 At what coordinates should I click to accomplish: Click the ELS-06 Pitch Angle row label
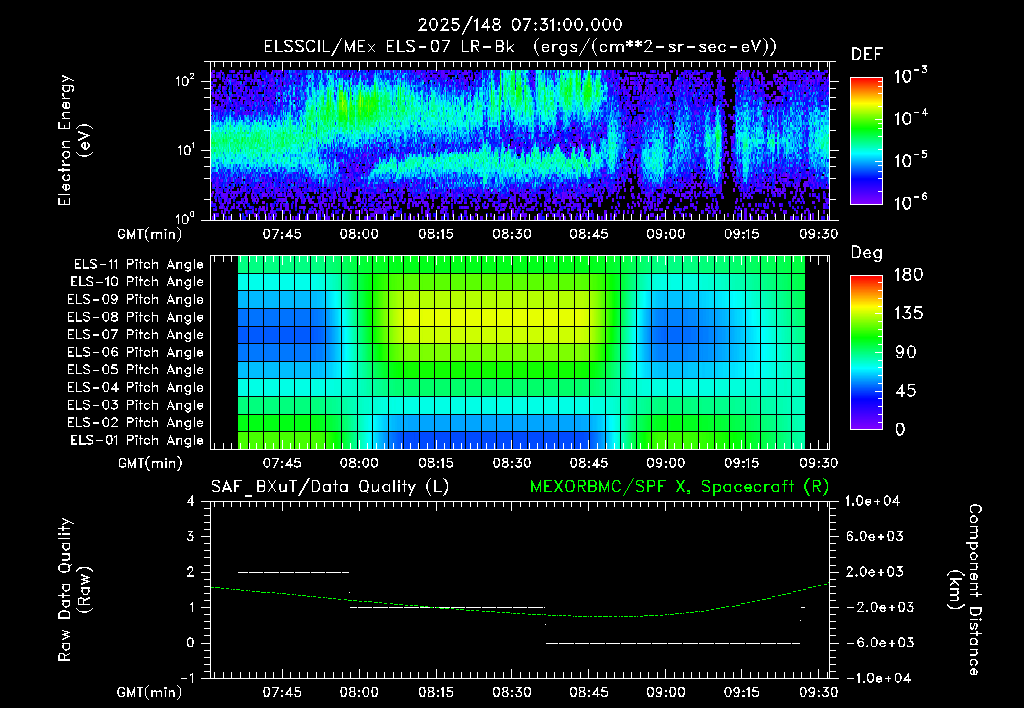point(136,352)
